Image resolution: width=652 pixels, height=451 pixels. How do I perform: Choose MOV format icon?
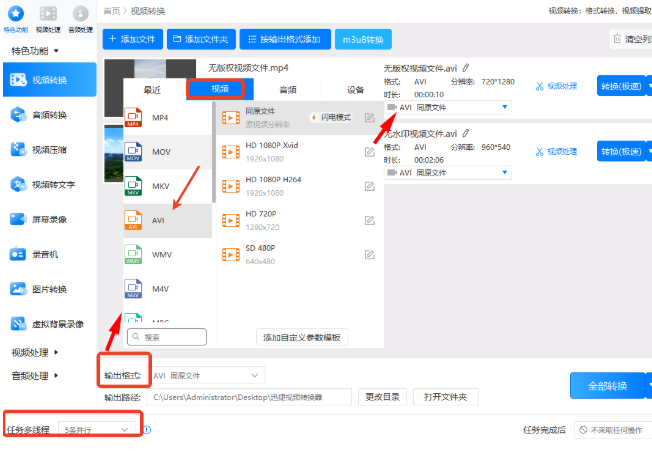coord(133,152)
